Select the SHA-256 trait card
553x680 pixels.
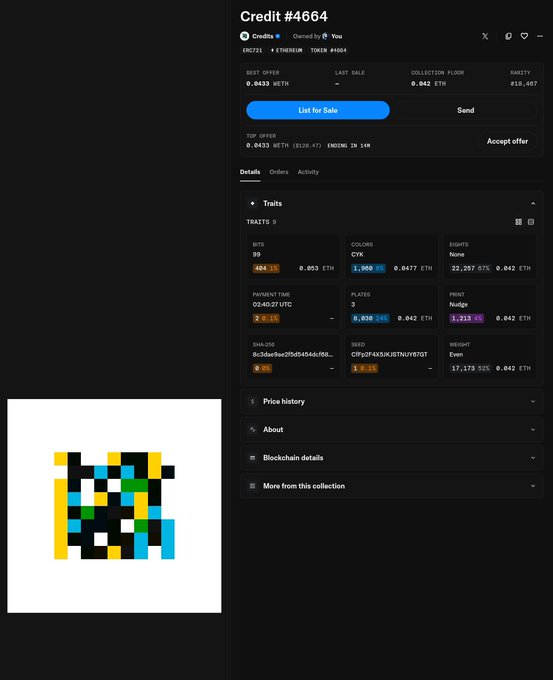[x=293, y=356]
